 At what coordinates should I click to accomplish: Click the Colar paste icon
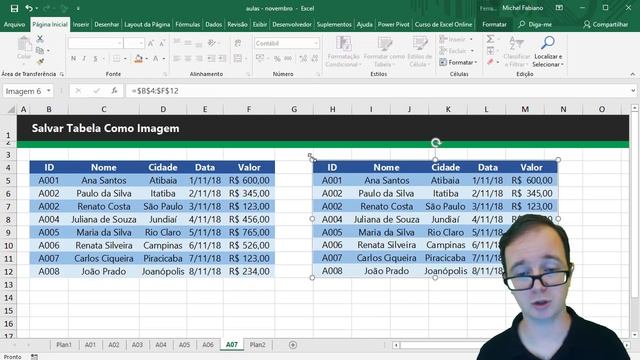click(24, 44)
